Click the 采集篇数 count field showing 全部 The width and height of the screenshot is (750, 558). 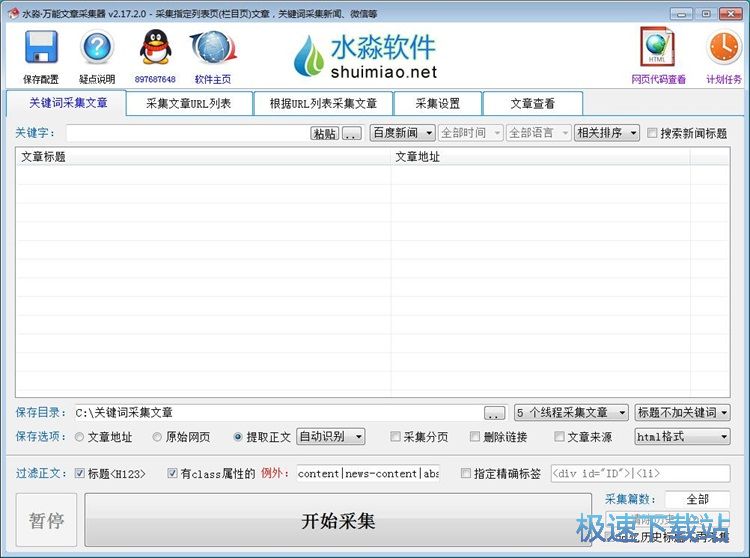coord(697,500)
